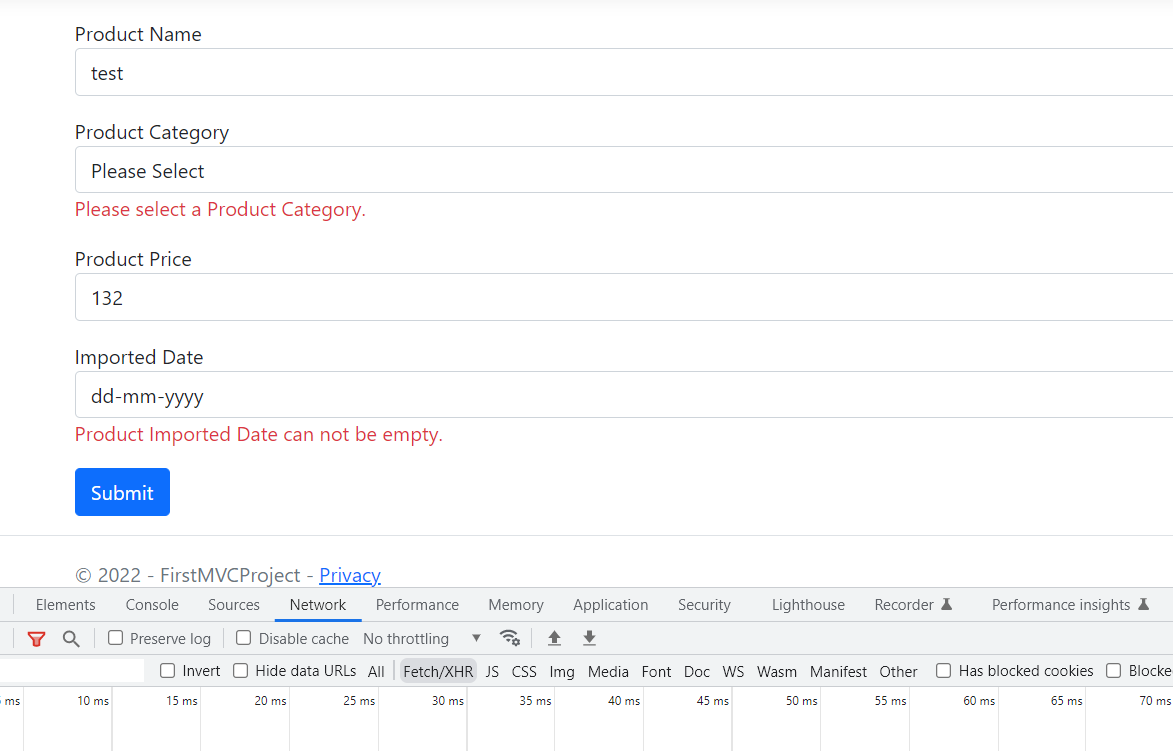Click the Product Name field containing test
Viewport: 1173px width, 751px height.
pos(400,72)
